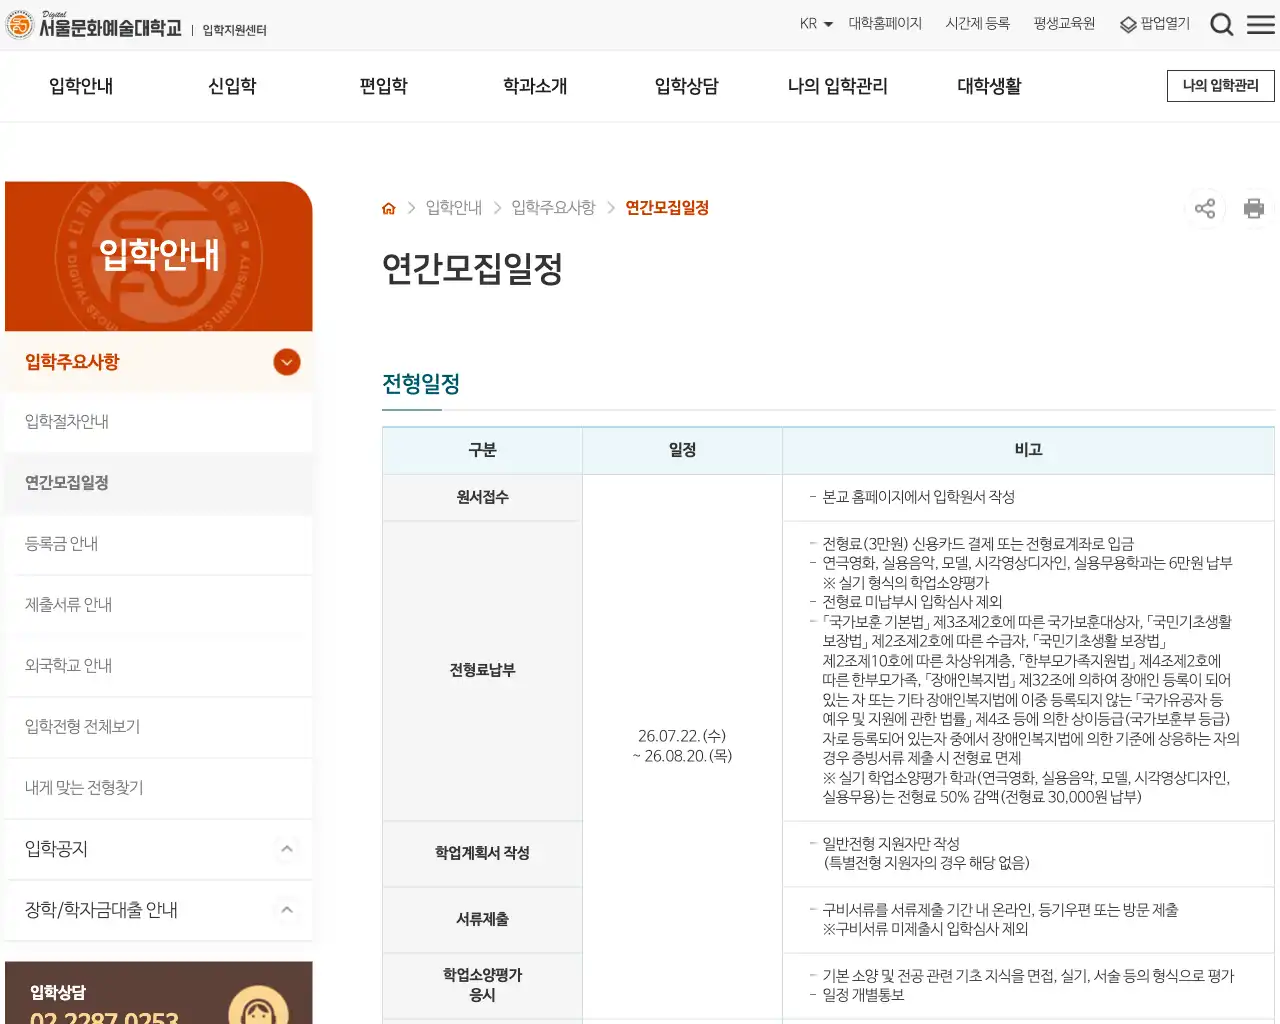This screenshot has width=1280, height=1024.
Task: Click the 전형료납부 row label
Action: 483,670
